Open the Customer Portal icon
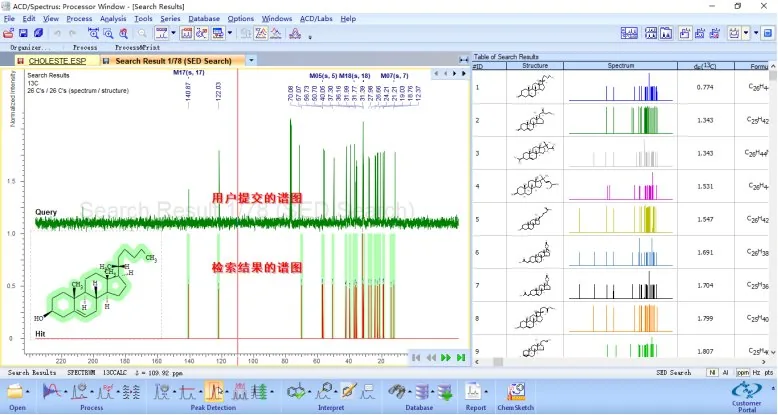 pyautogui.click(x=747, y=391)
